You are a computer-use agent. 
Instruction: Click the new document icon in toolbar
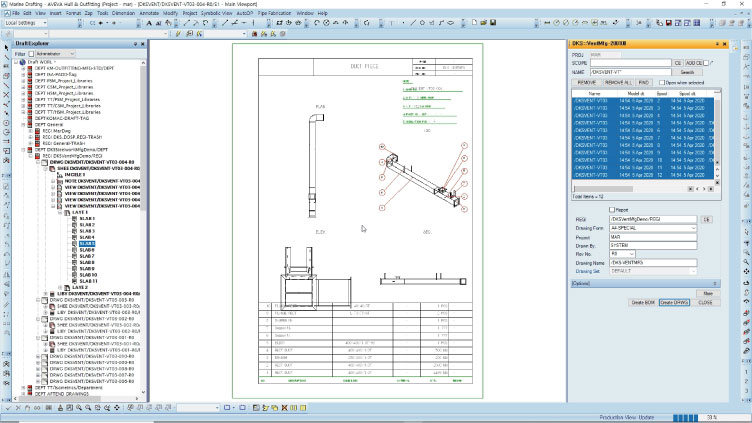click(x=474, y=23)
